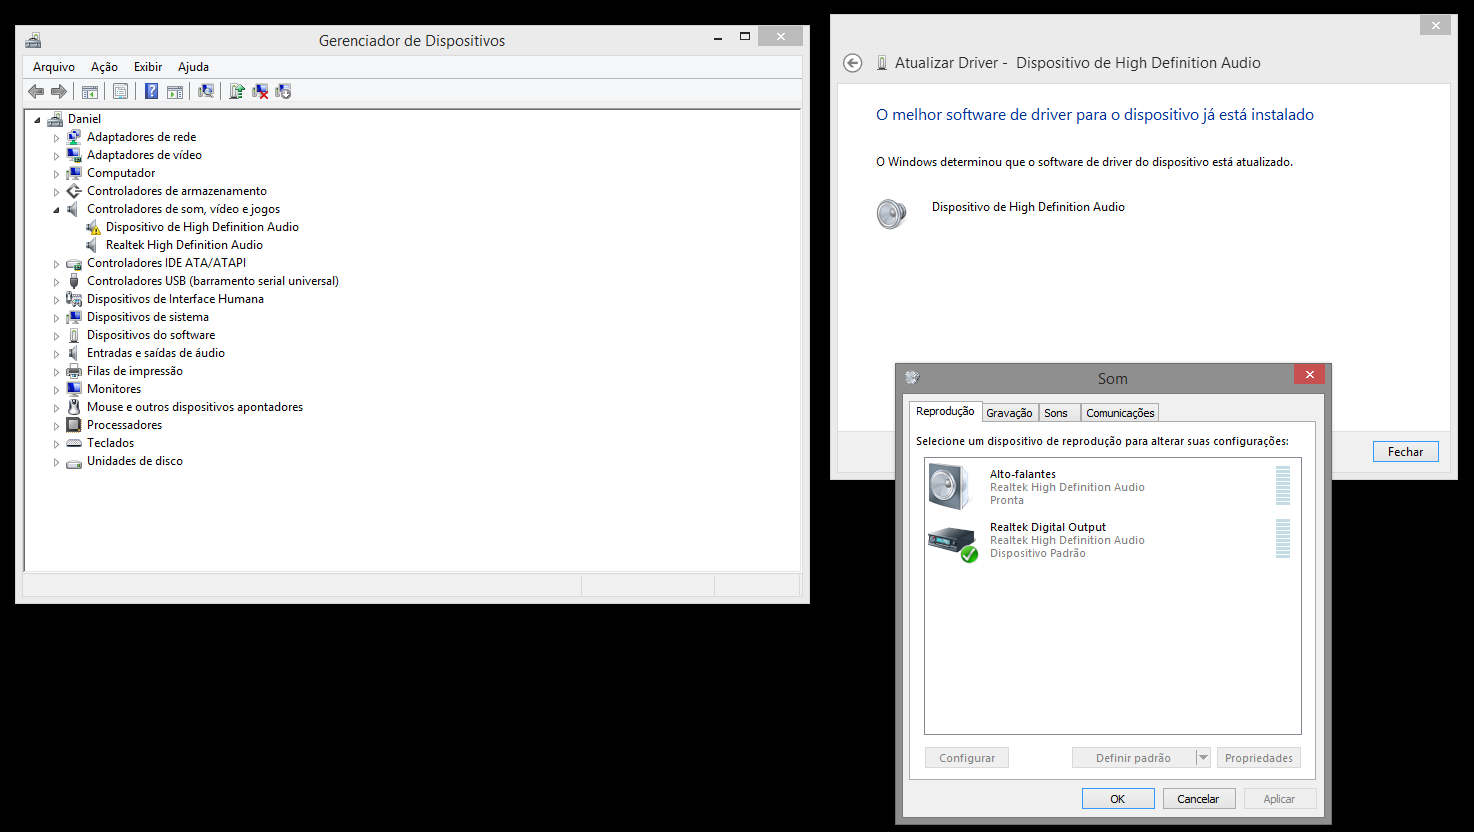Click Realtek Digital Output level meter

coord(1283,538)
